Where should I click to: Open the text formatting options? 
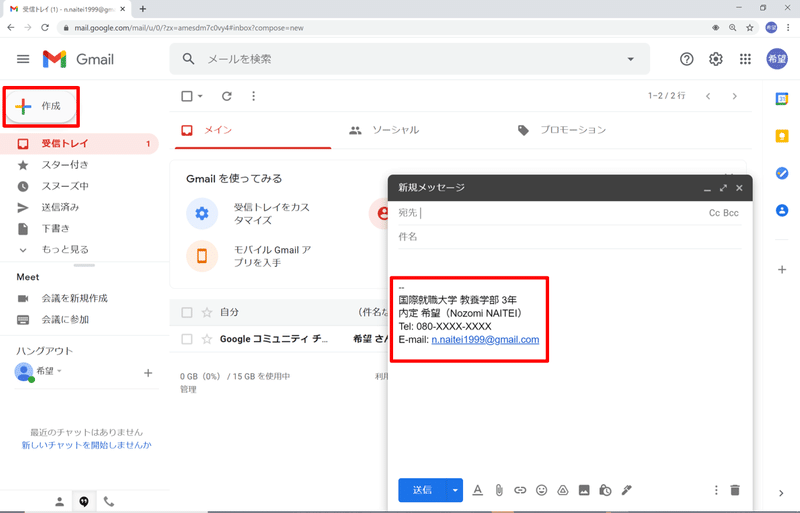pyautogui.click(x=478, y=490)
